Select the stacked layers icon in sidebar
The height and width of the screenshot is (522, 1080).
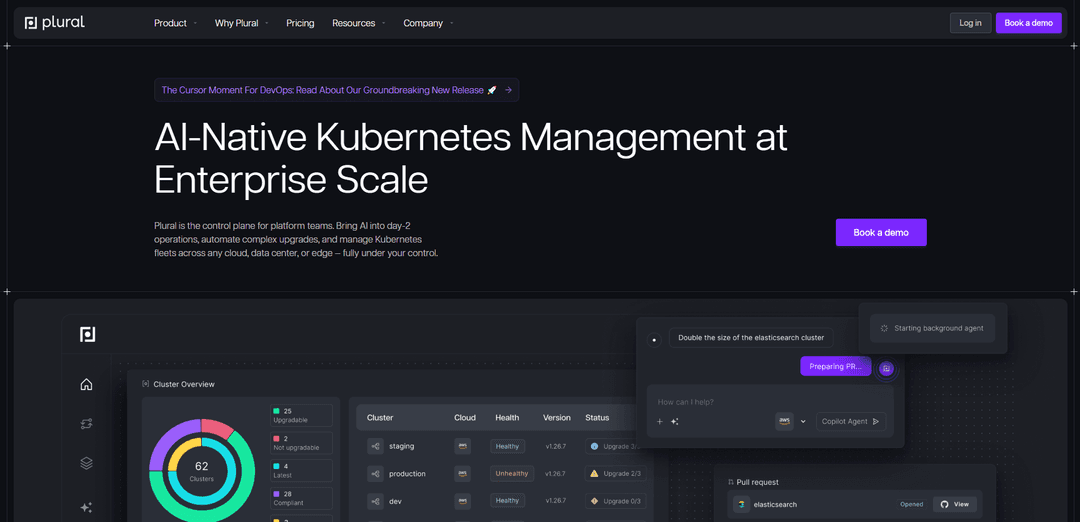(86, 463)
